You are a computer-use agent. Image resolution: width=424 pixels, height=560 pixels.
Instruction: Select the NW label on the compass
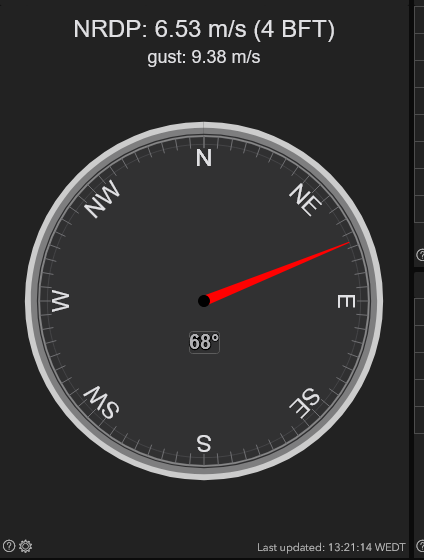[102, 199]
